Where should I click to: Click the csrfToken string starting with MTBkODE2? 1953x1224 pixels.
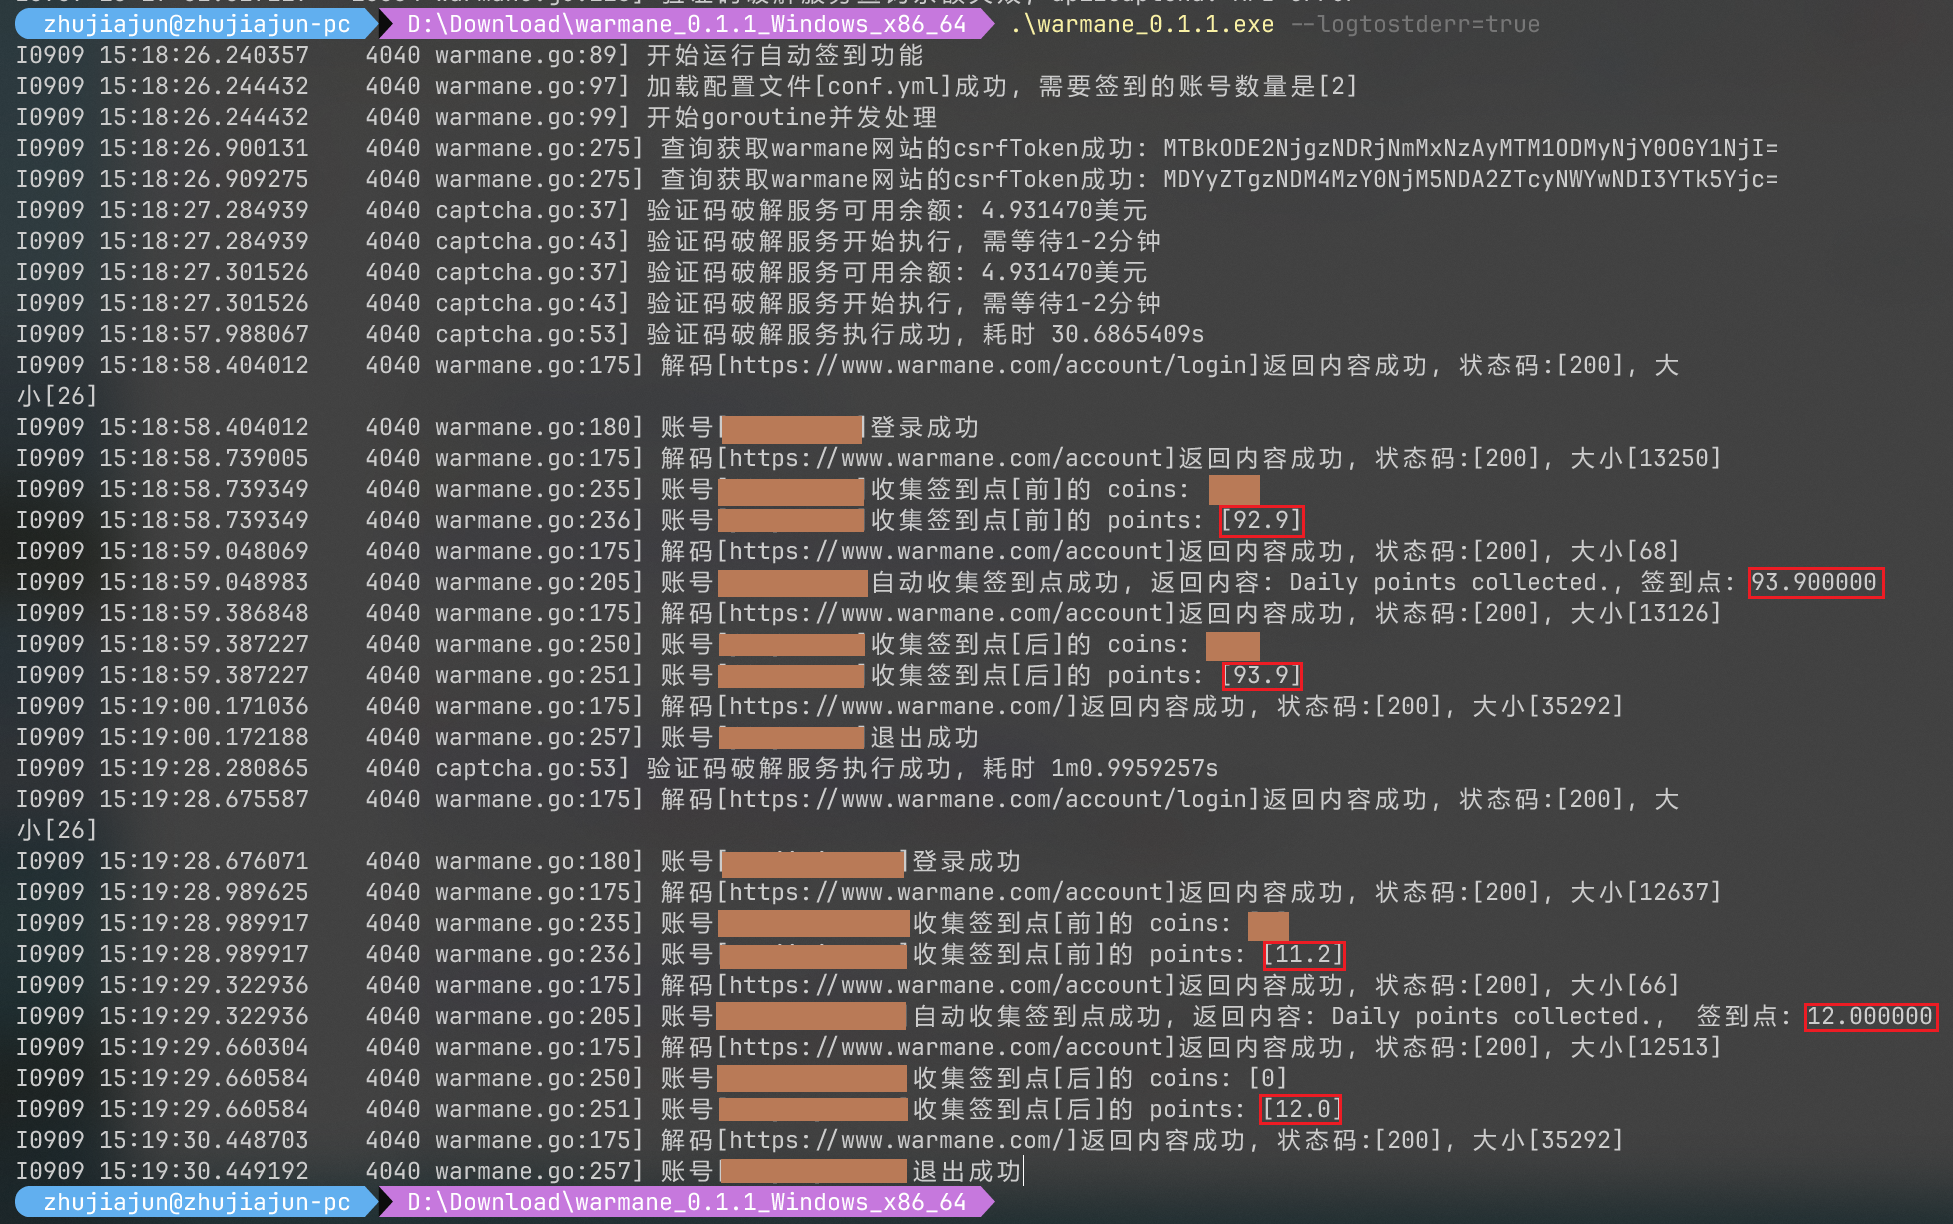pos(1469,148)
